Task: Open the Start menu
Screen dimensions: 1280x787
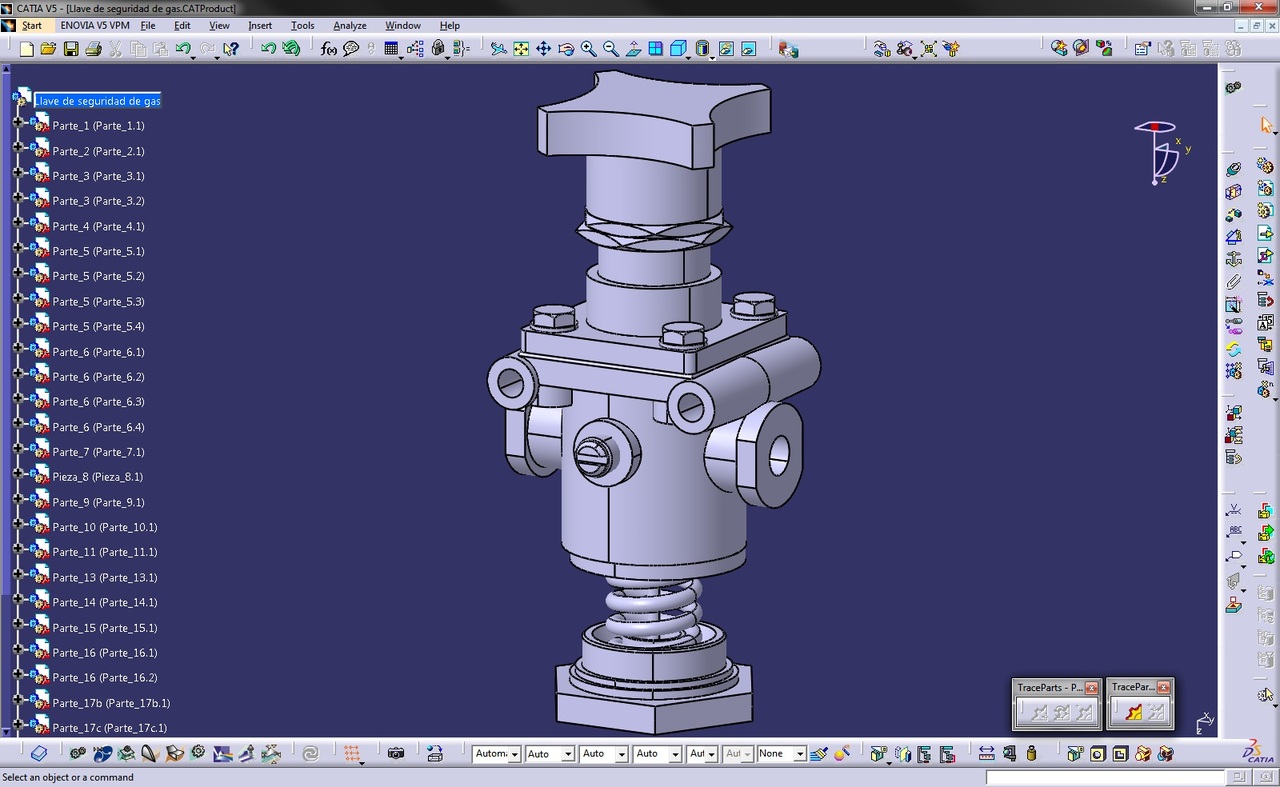Action: [x=32, y=25]
